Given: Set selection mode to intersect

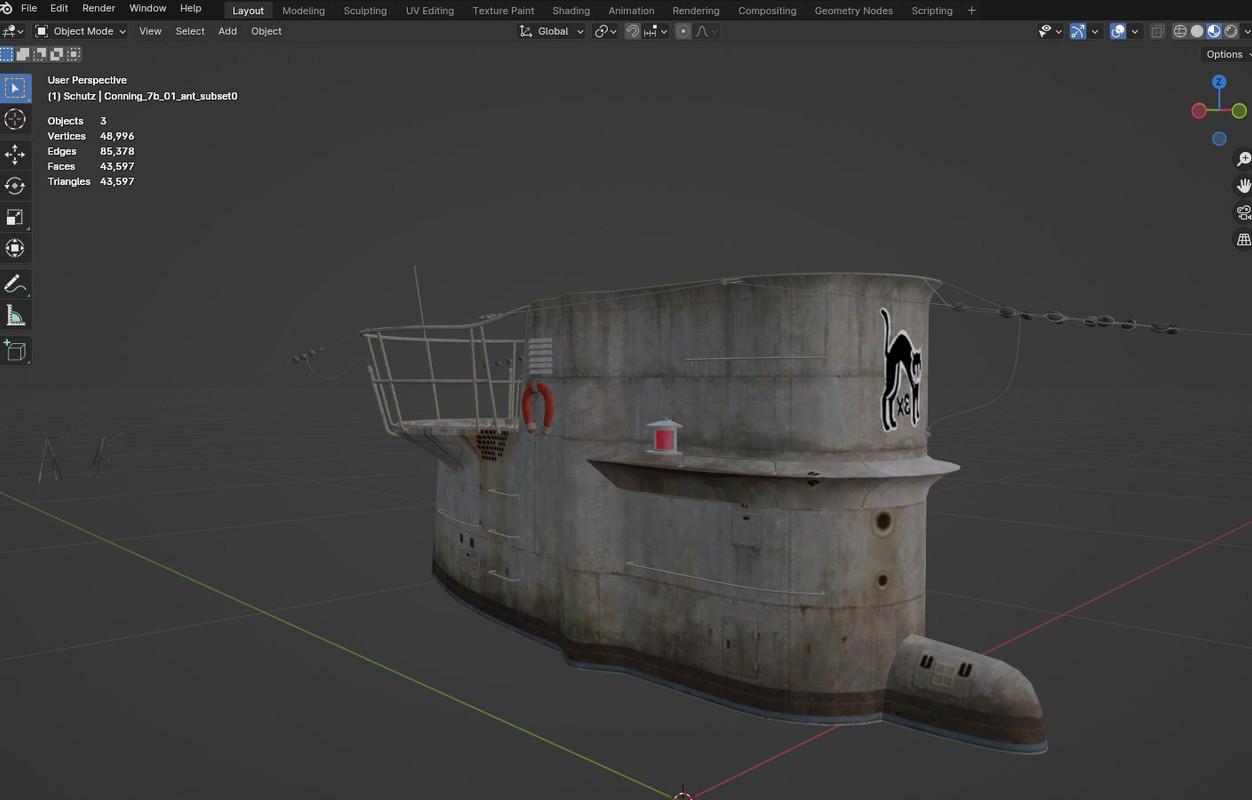Looking at the screenshot, I should point(75,54).
